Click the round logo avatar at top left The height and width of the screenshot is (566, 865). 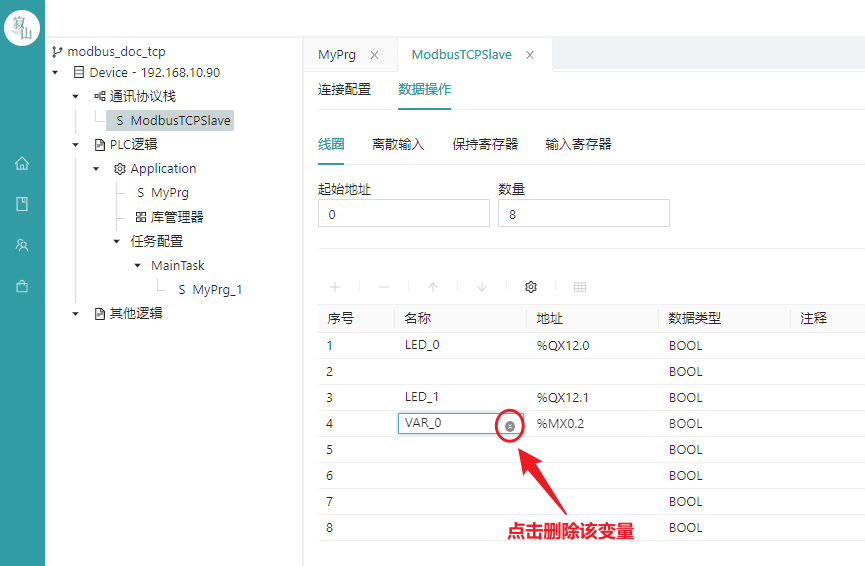(22, 28)
